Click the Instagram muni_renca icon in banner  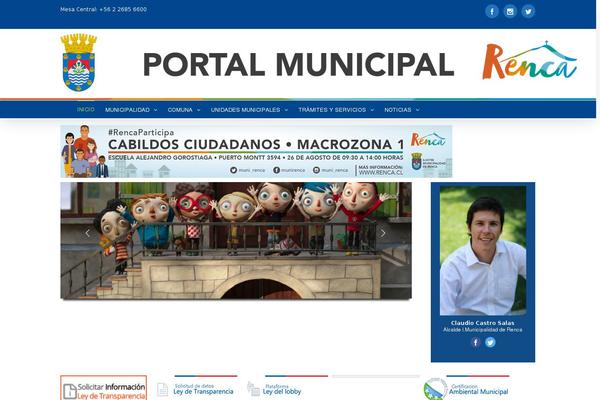pyautogui.click(x=316, y=170)
